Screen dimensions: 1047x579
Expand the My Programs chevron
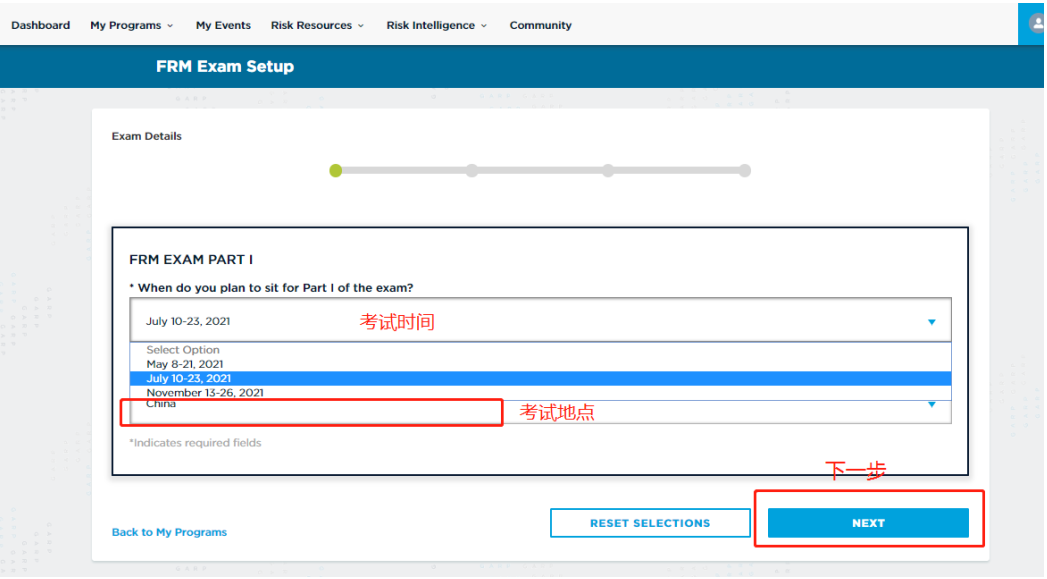coord(170,26)
